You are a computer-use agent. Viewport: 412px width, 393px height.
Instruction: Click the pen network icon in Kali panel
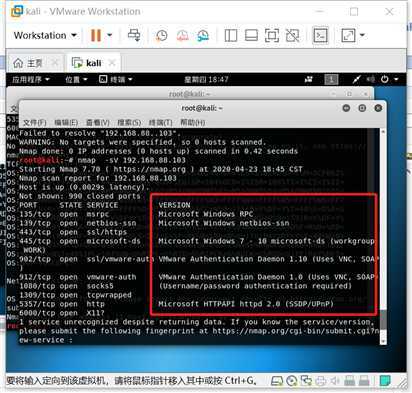click(357, 79)
